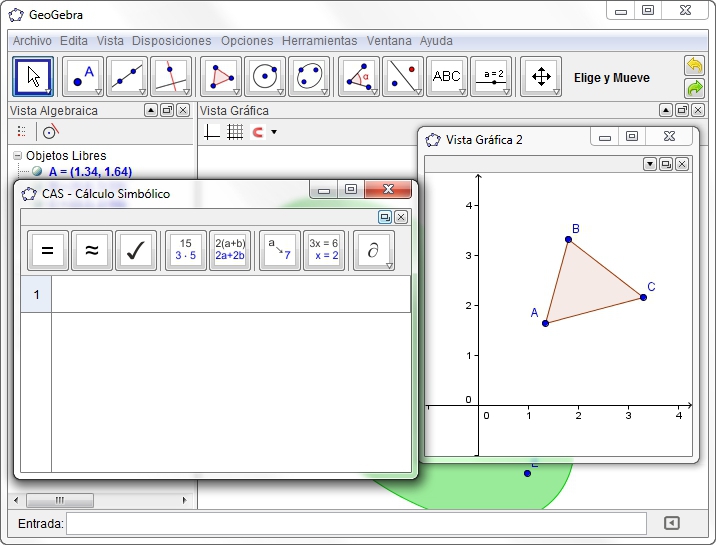
Task: Select point C in Vista Gráfica 2
Action: (643, 297)
